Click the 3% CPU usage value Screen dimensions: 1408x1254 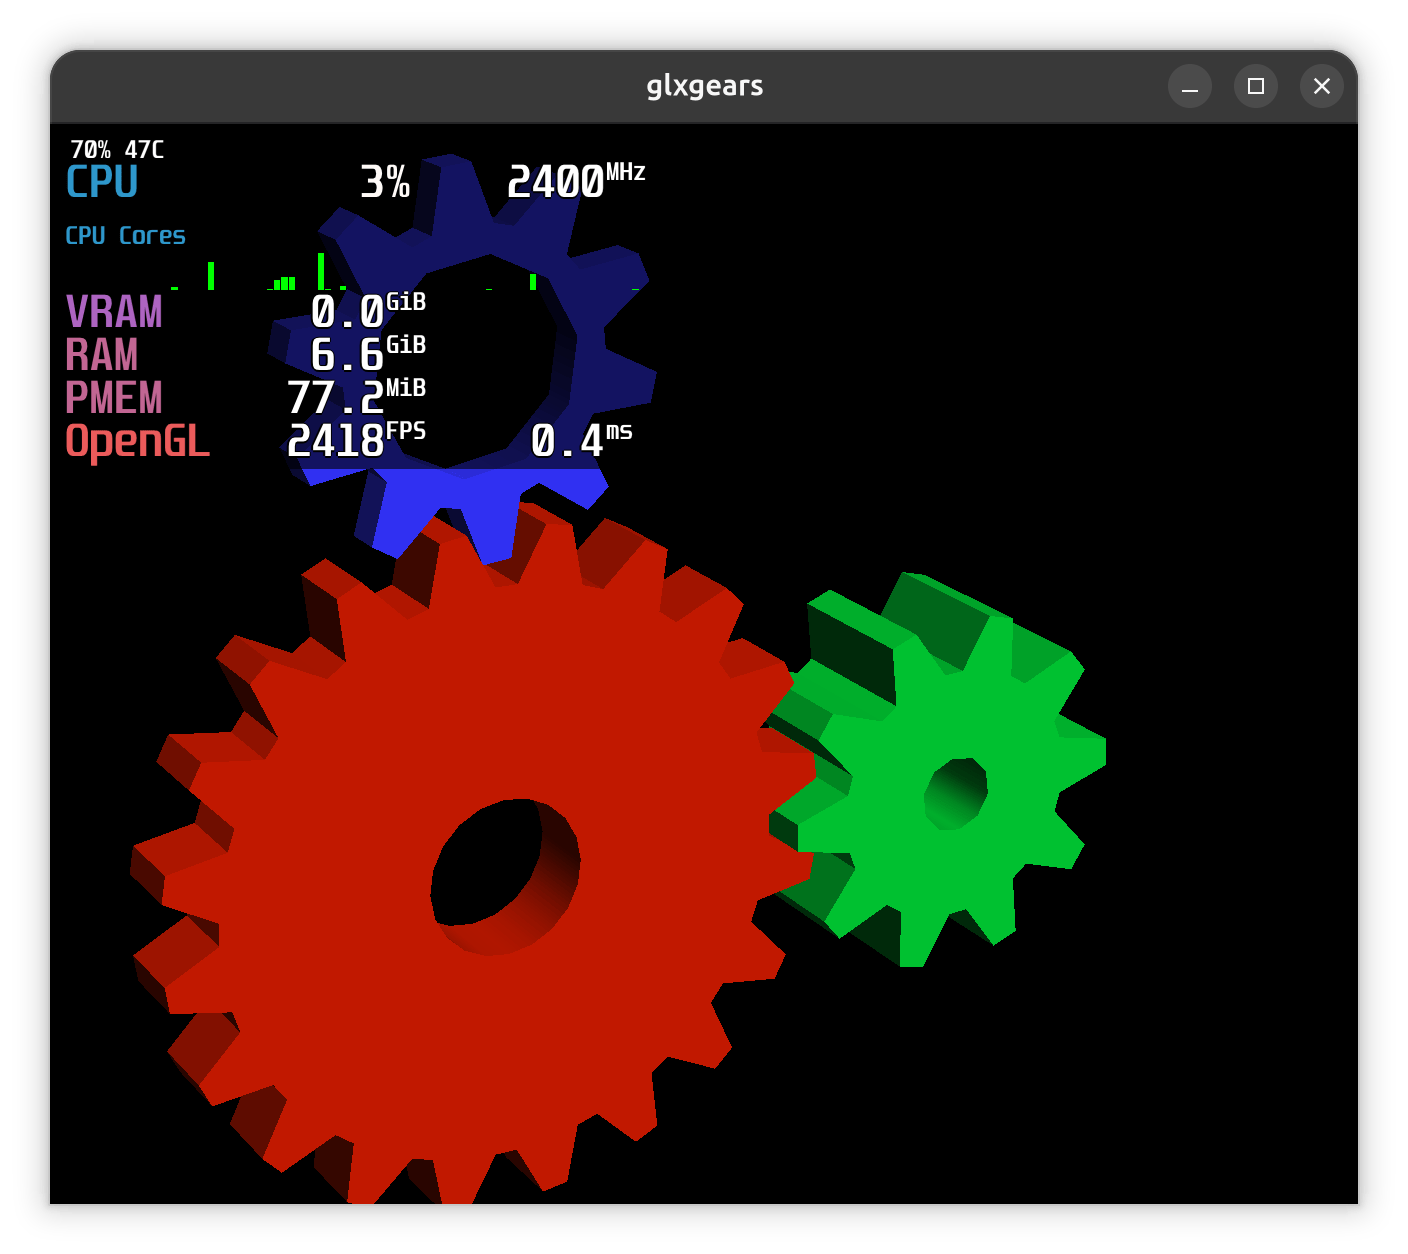click(385, 182)
